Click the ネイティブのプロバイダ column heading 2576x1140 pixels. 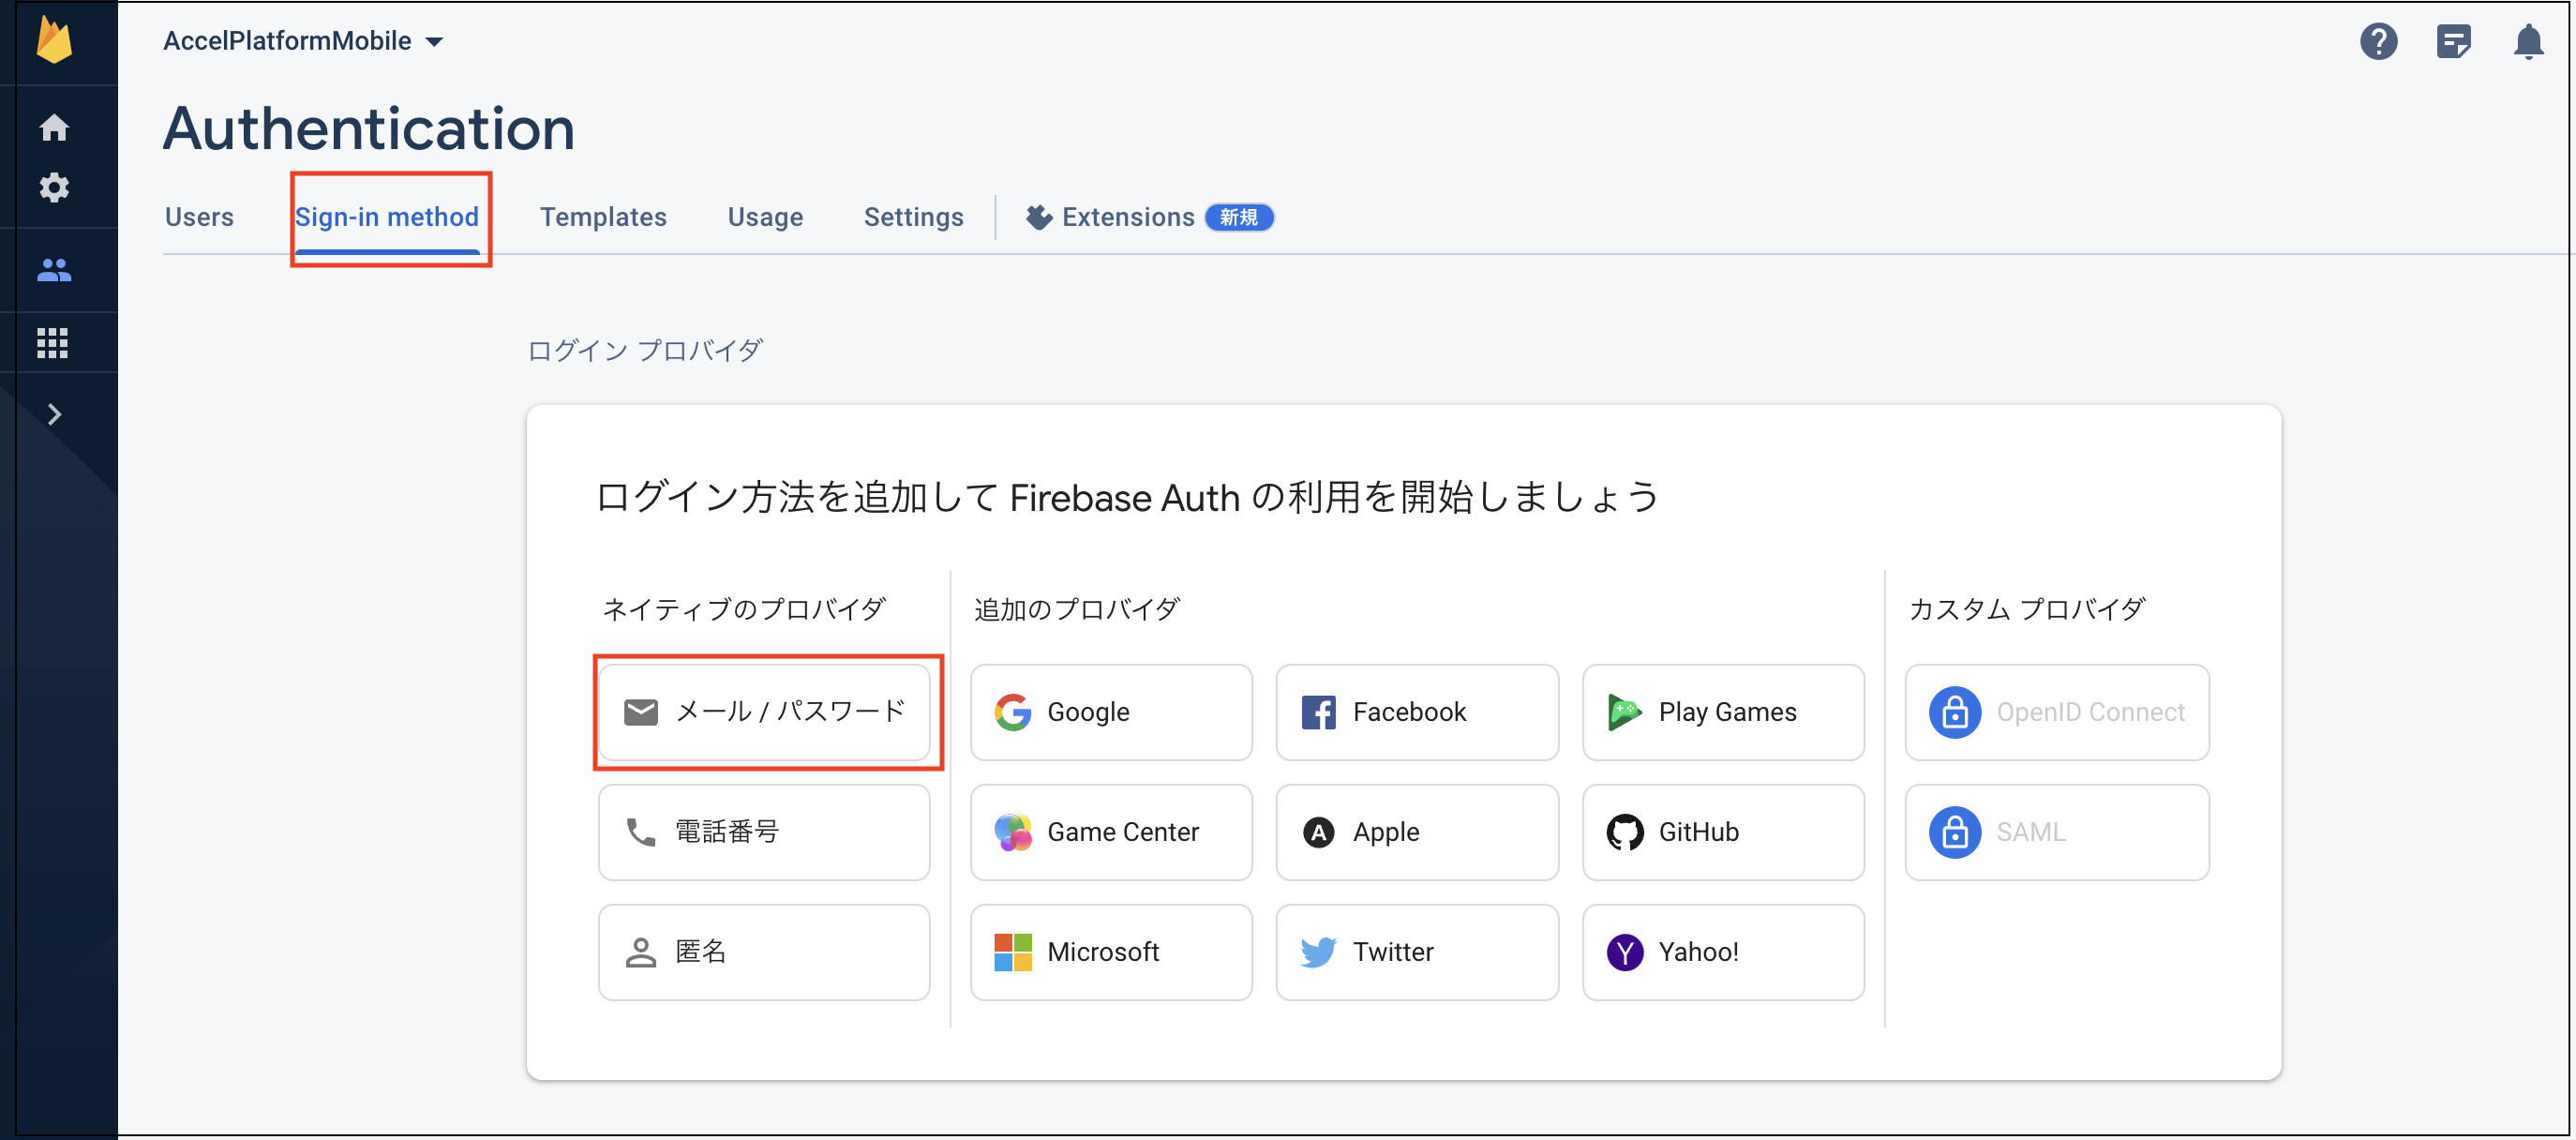[744, 609]
